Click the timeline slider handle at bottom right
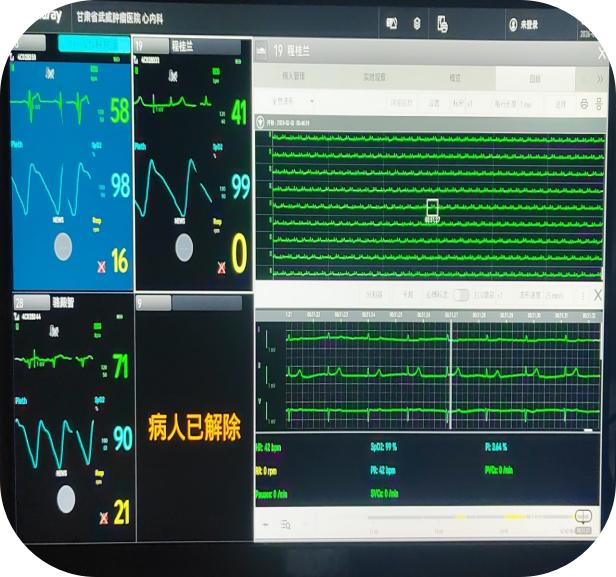Screen dimensions: 616x577 pos(583,517)
